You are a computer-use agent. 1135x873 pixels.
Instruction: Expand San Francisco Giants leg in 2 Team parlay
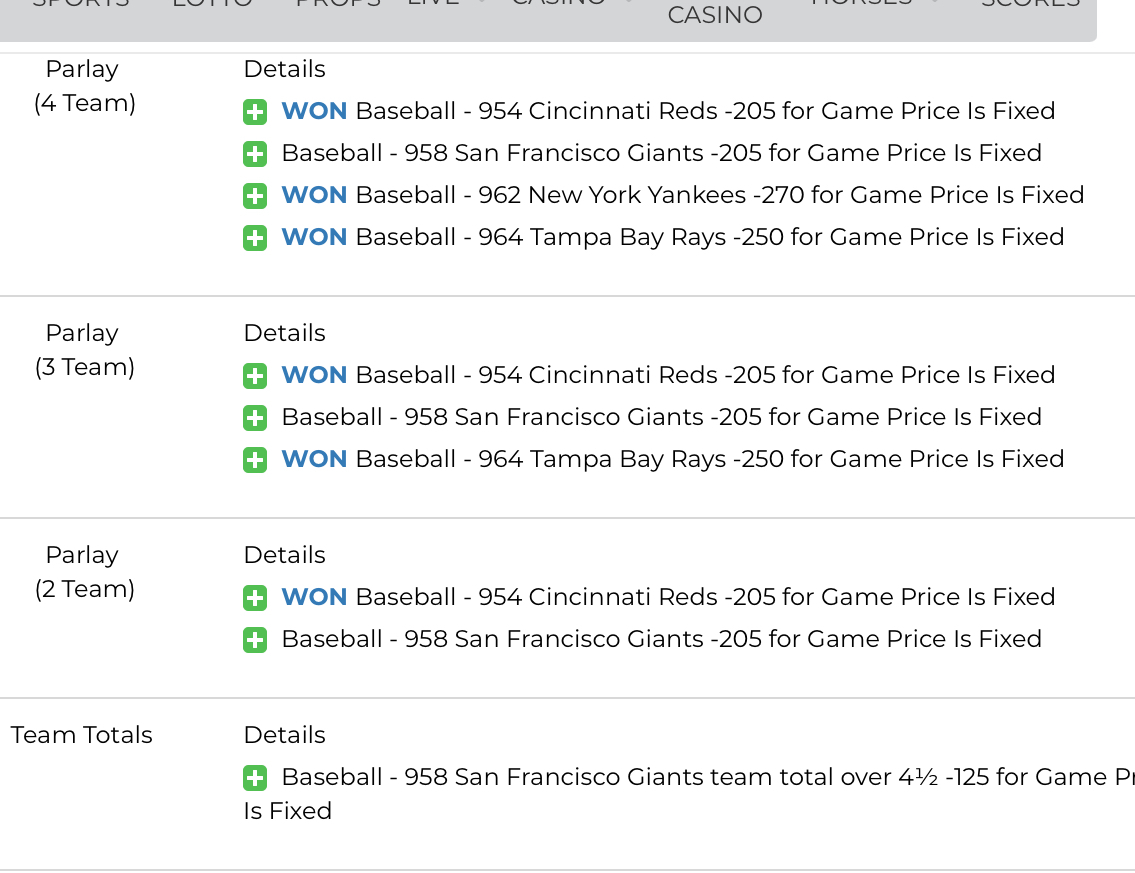pyautogui.click(x=255, y=641)
